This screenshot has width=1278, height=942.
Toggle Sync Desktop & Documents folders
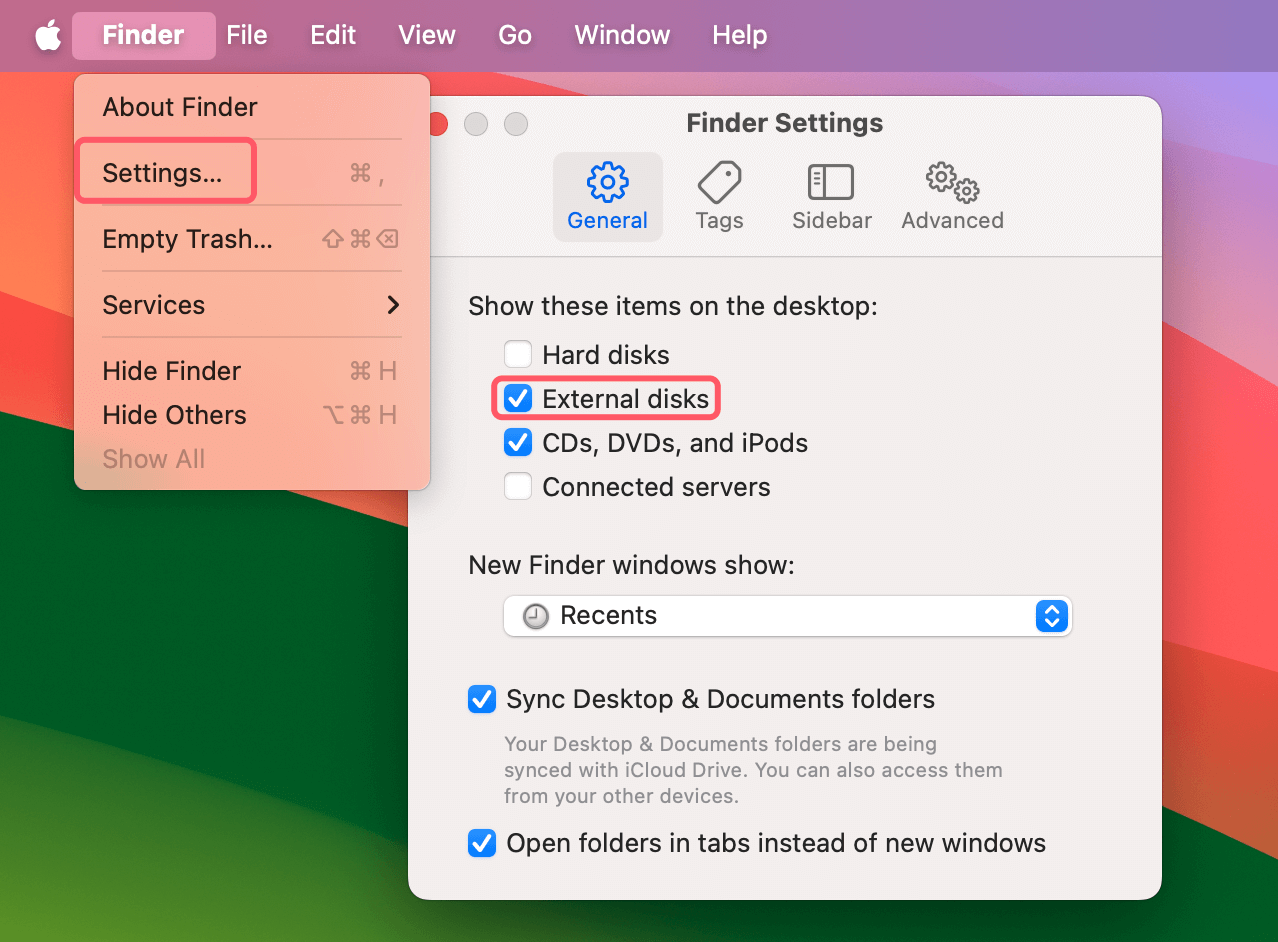482,699
